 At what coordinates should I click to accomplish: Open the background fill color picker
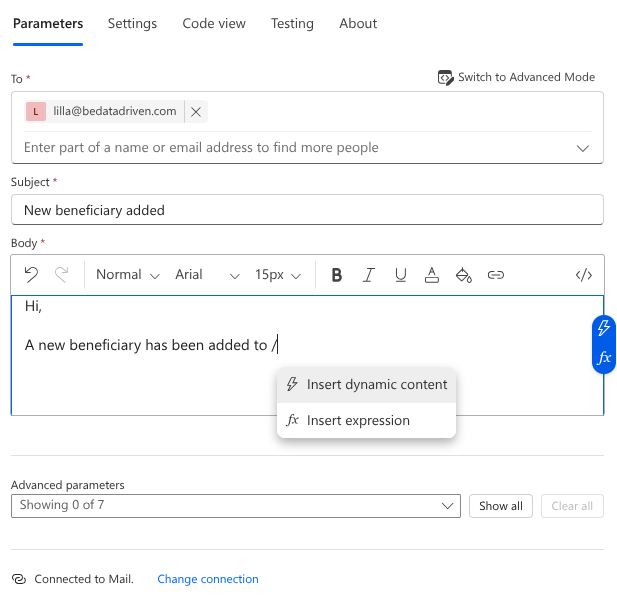pyautogui.click(x=464, y=275)
